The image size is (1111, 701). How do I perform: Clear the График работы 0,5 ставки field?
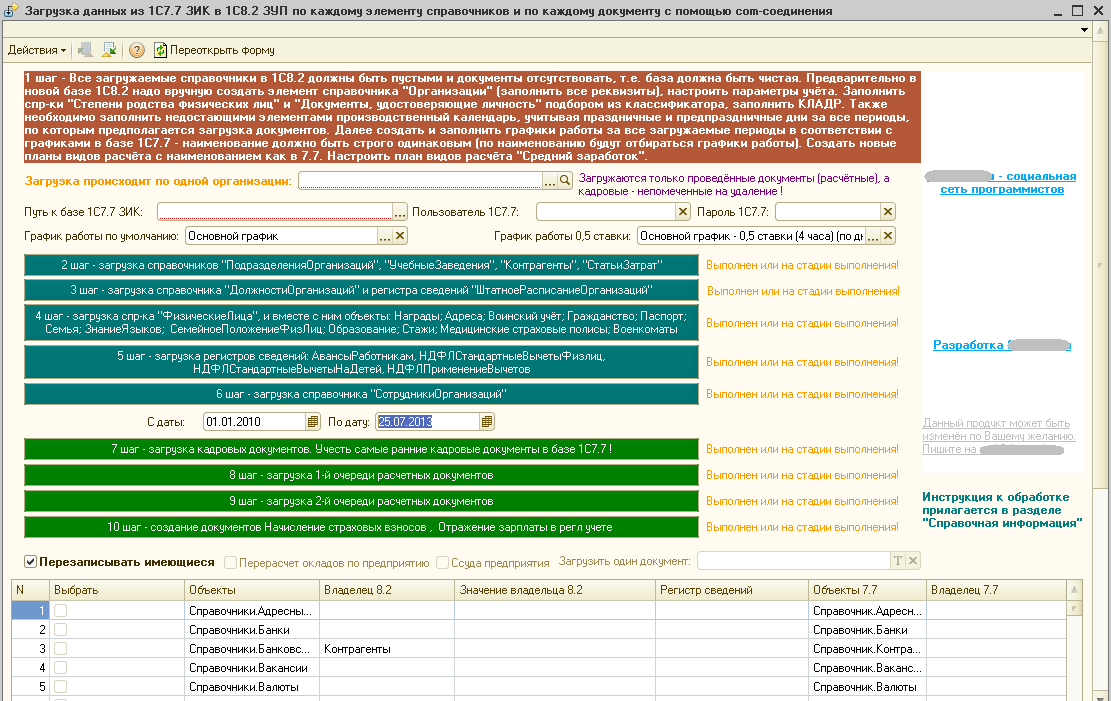click(x=888, y=236)
